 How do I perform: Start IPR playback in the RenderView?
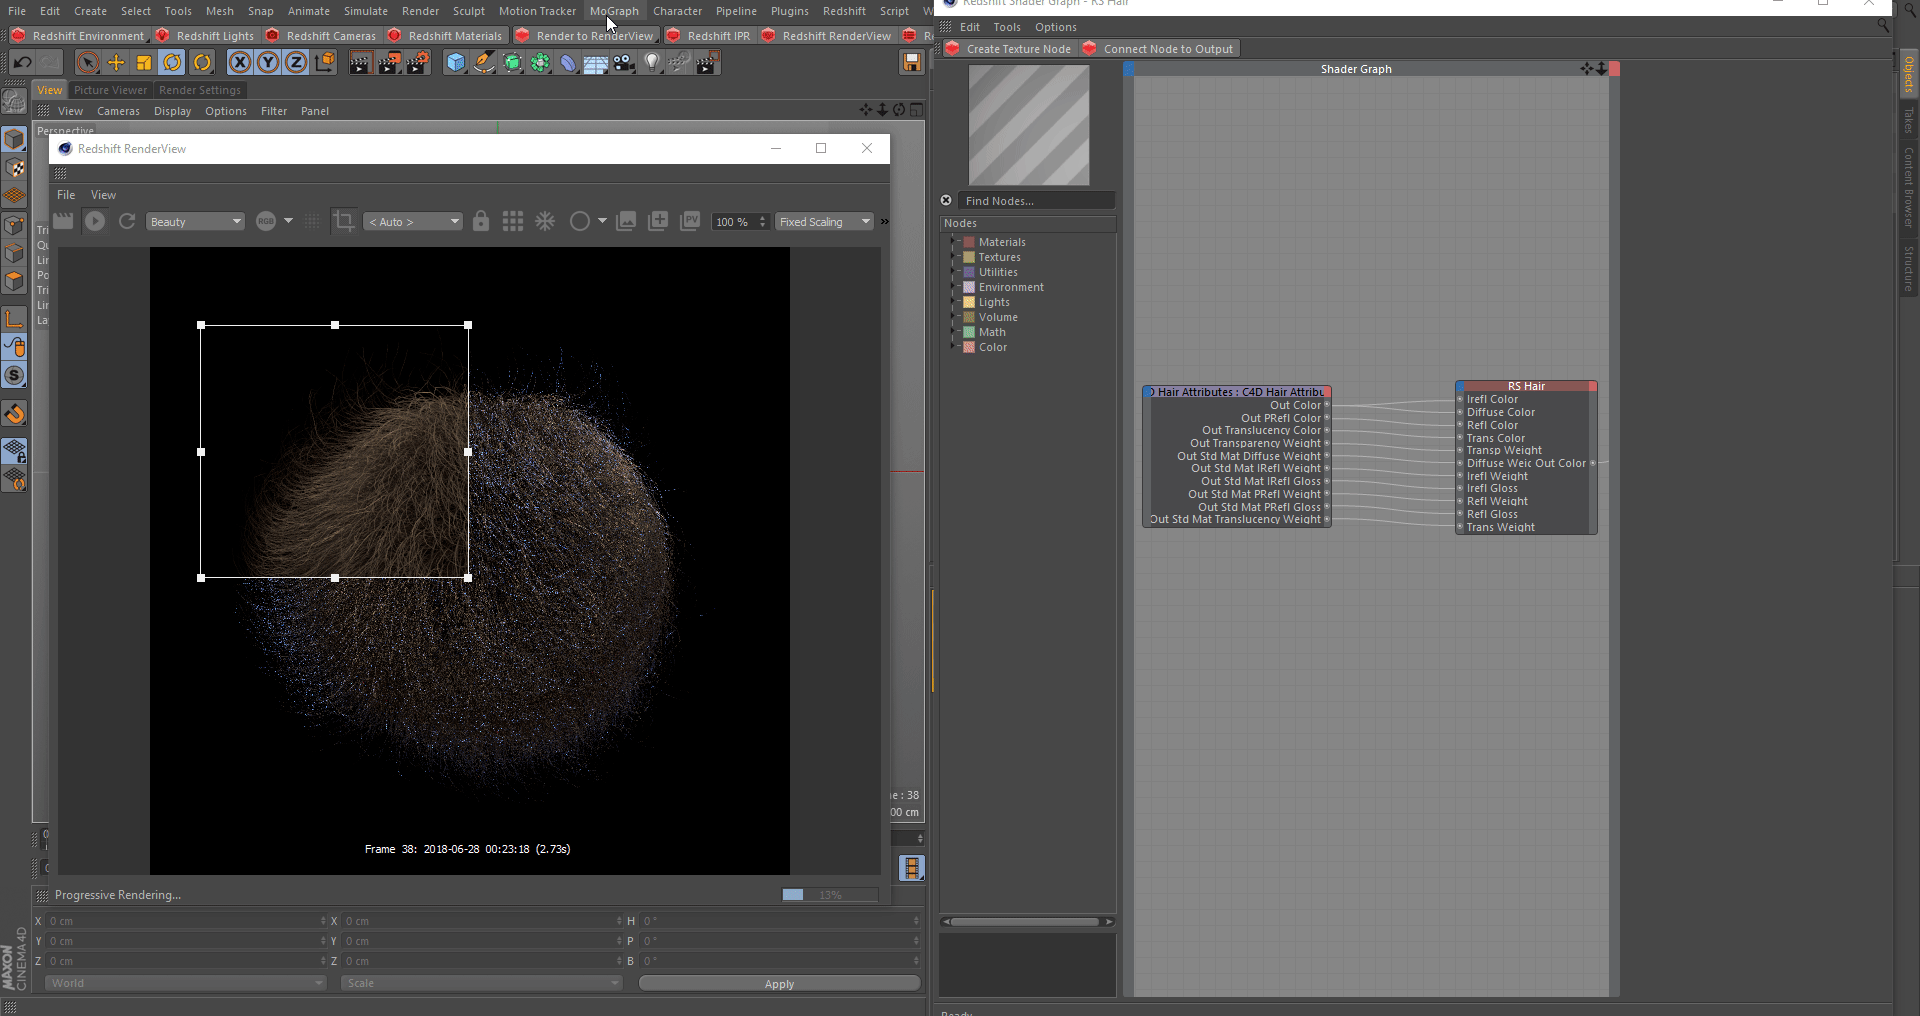click(95, 221)
